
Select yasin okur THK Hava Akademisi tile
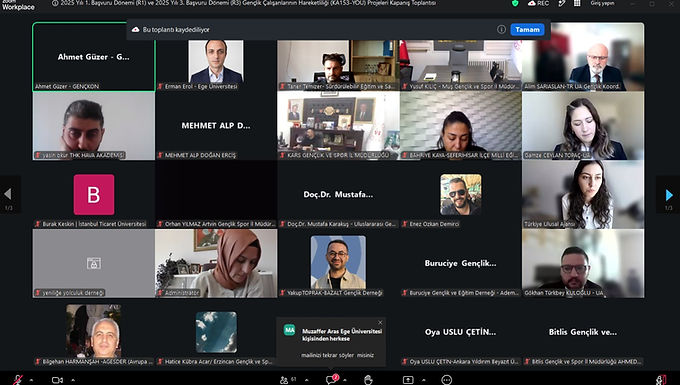[94, 126]
